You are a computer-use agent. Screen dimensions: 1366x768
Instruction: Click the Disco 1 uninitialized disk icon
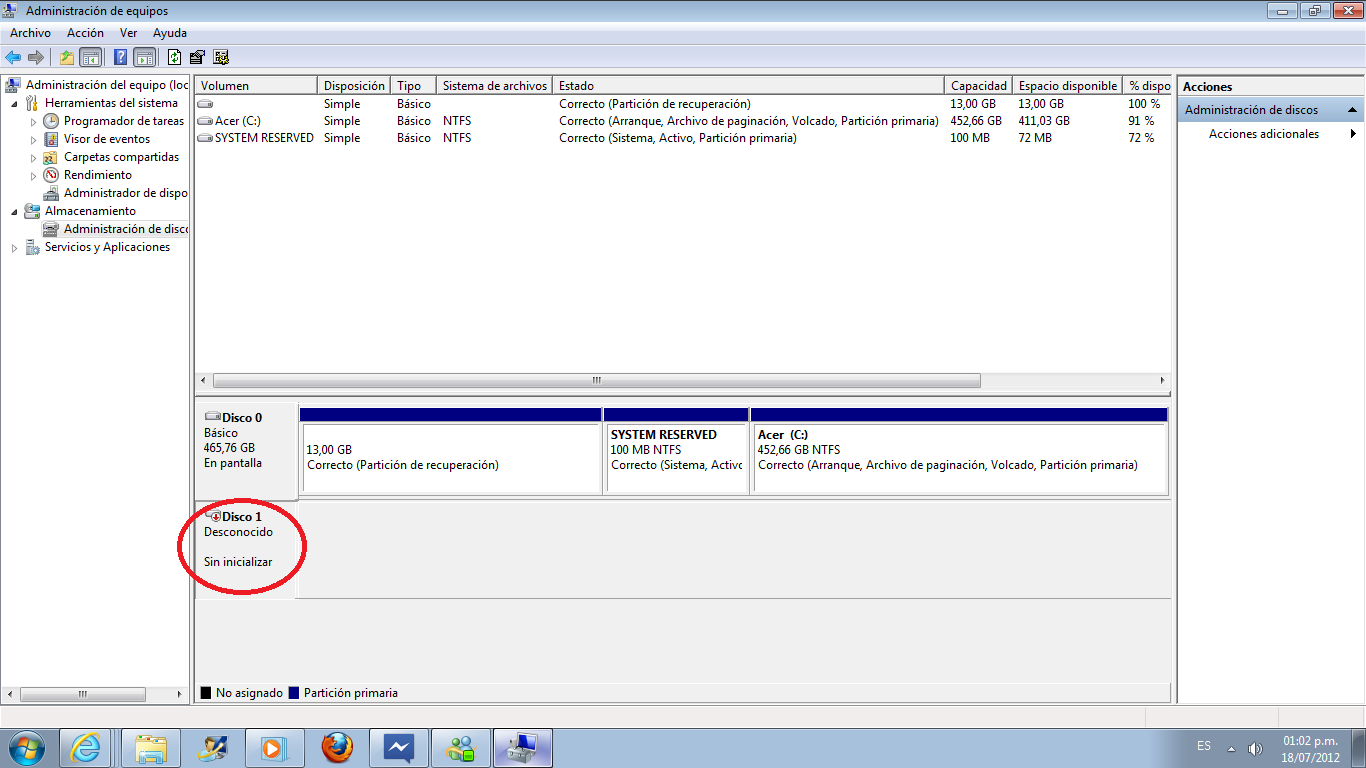tap(213, 516)
